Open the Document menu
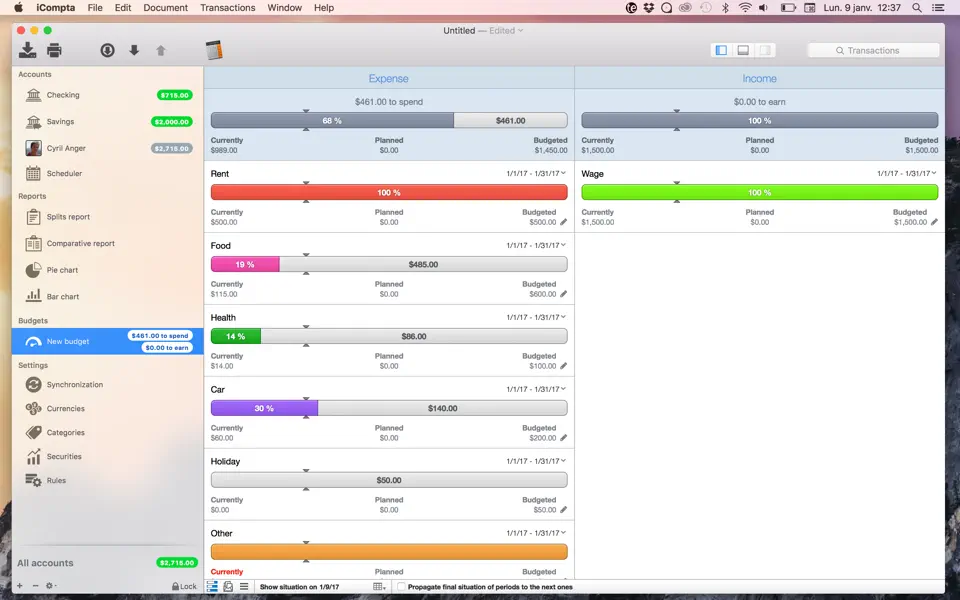 (x=165, y=8)
